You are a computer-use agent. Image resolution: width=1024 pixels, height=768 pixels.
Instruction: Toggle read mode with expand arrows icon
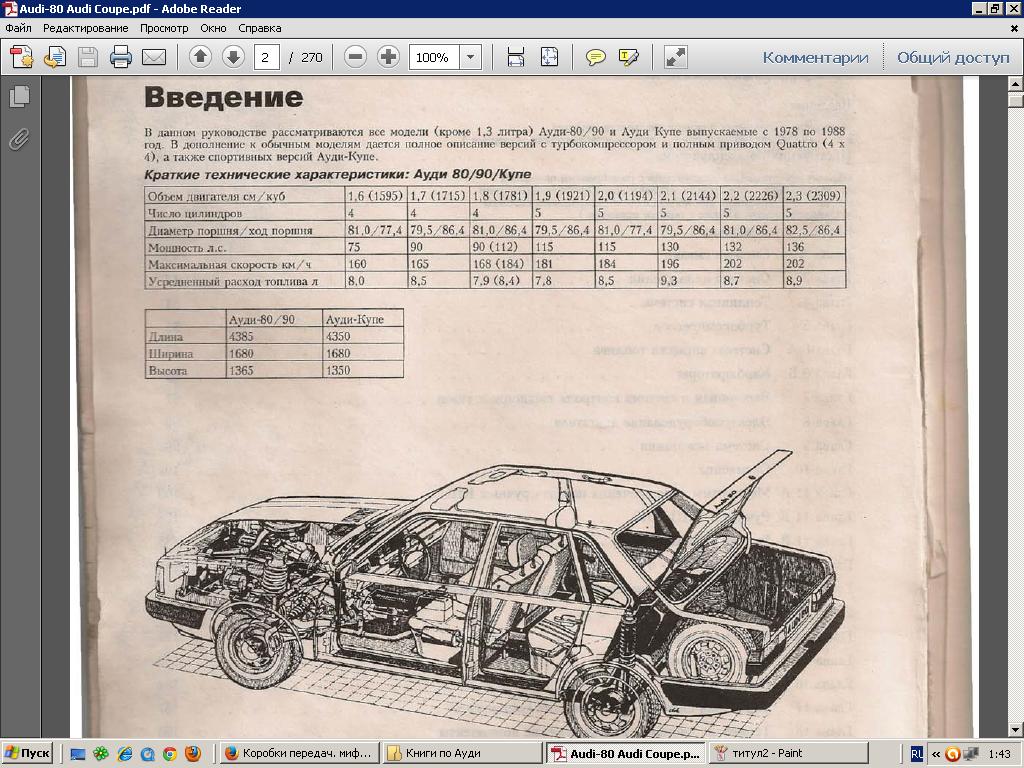(x=676, y=57)
